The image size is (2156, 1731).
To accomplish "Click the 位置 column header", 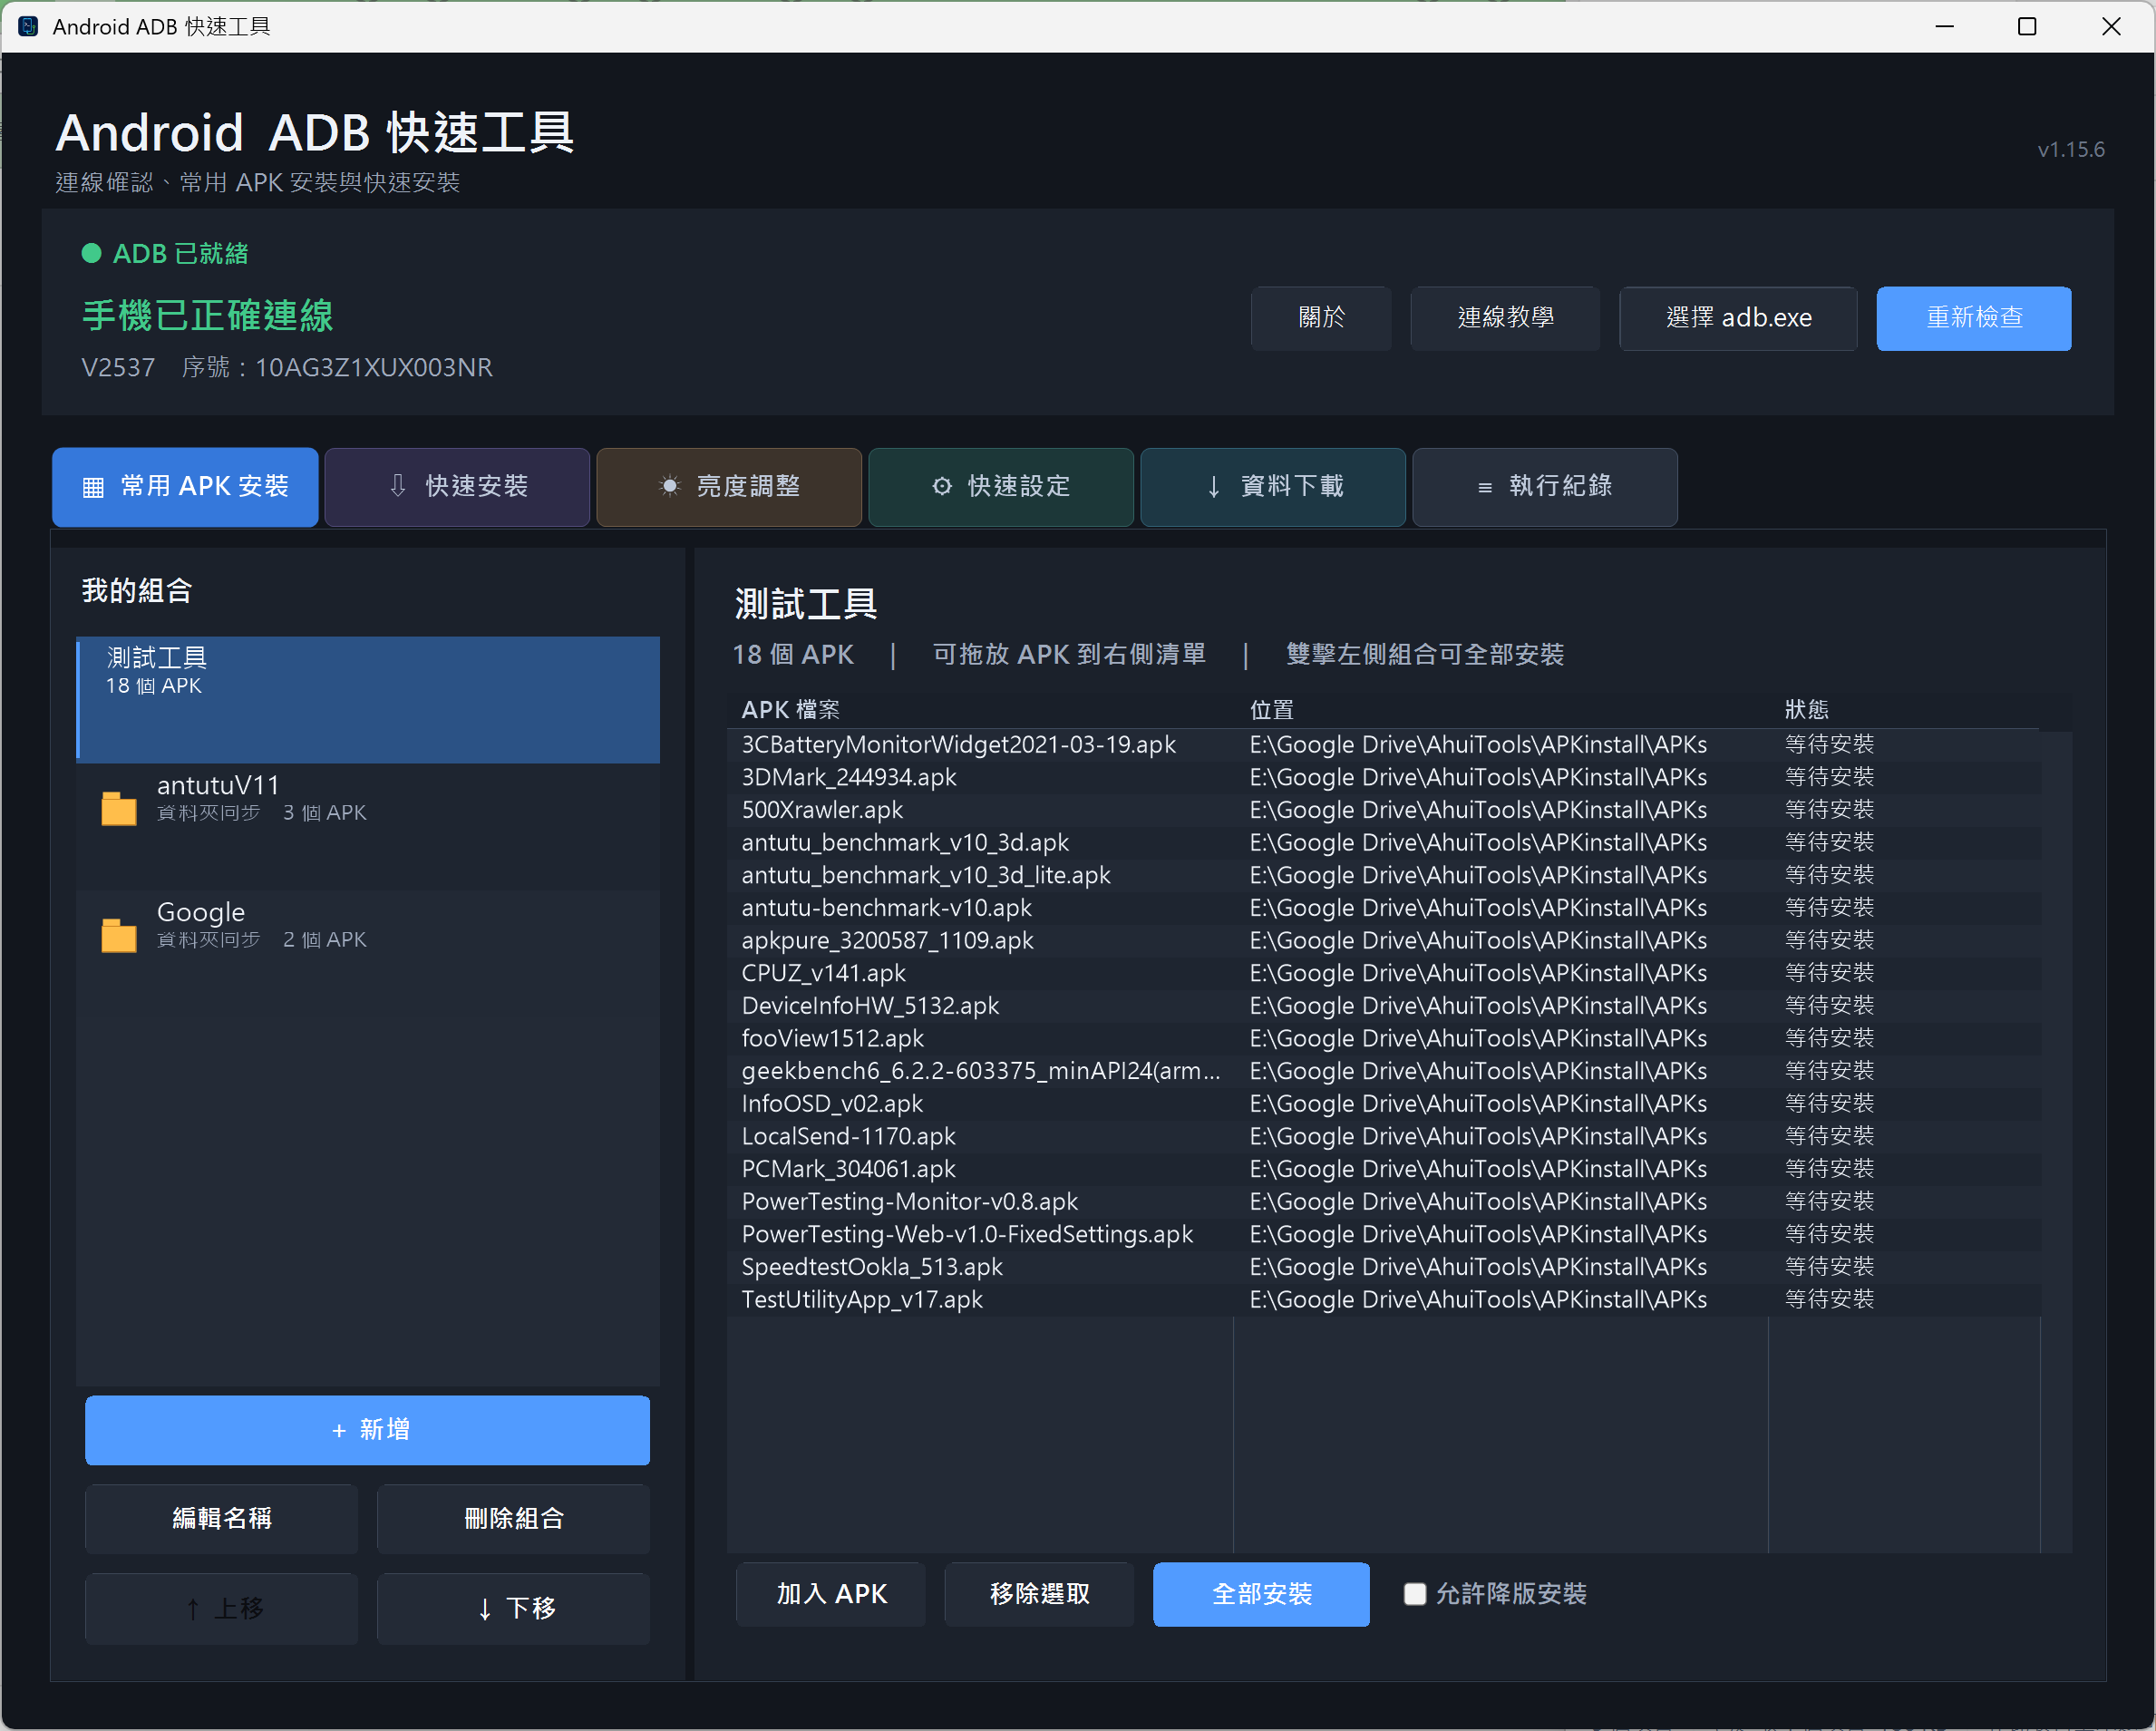I will pyautogui.click(x=1501, y=710).
